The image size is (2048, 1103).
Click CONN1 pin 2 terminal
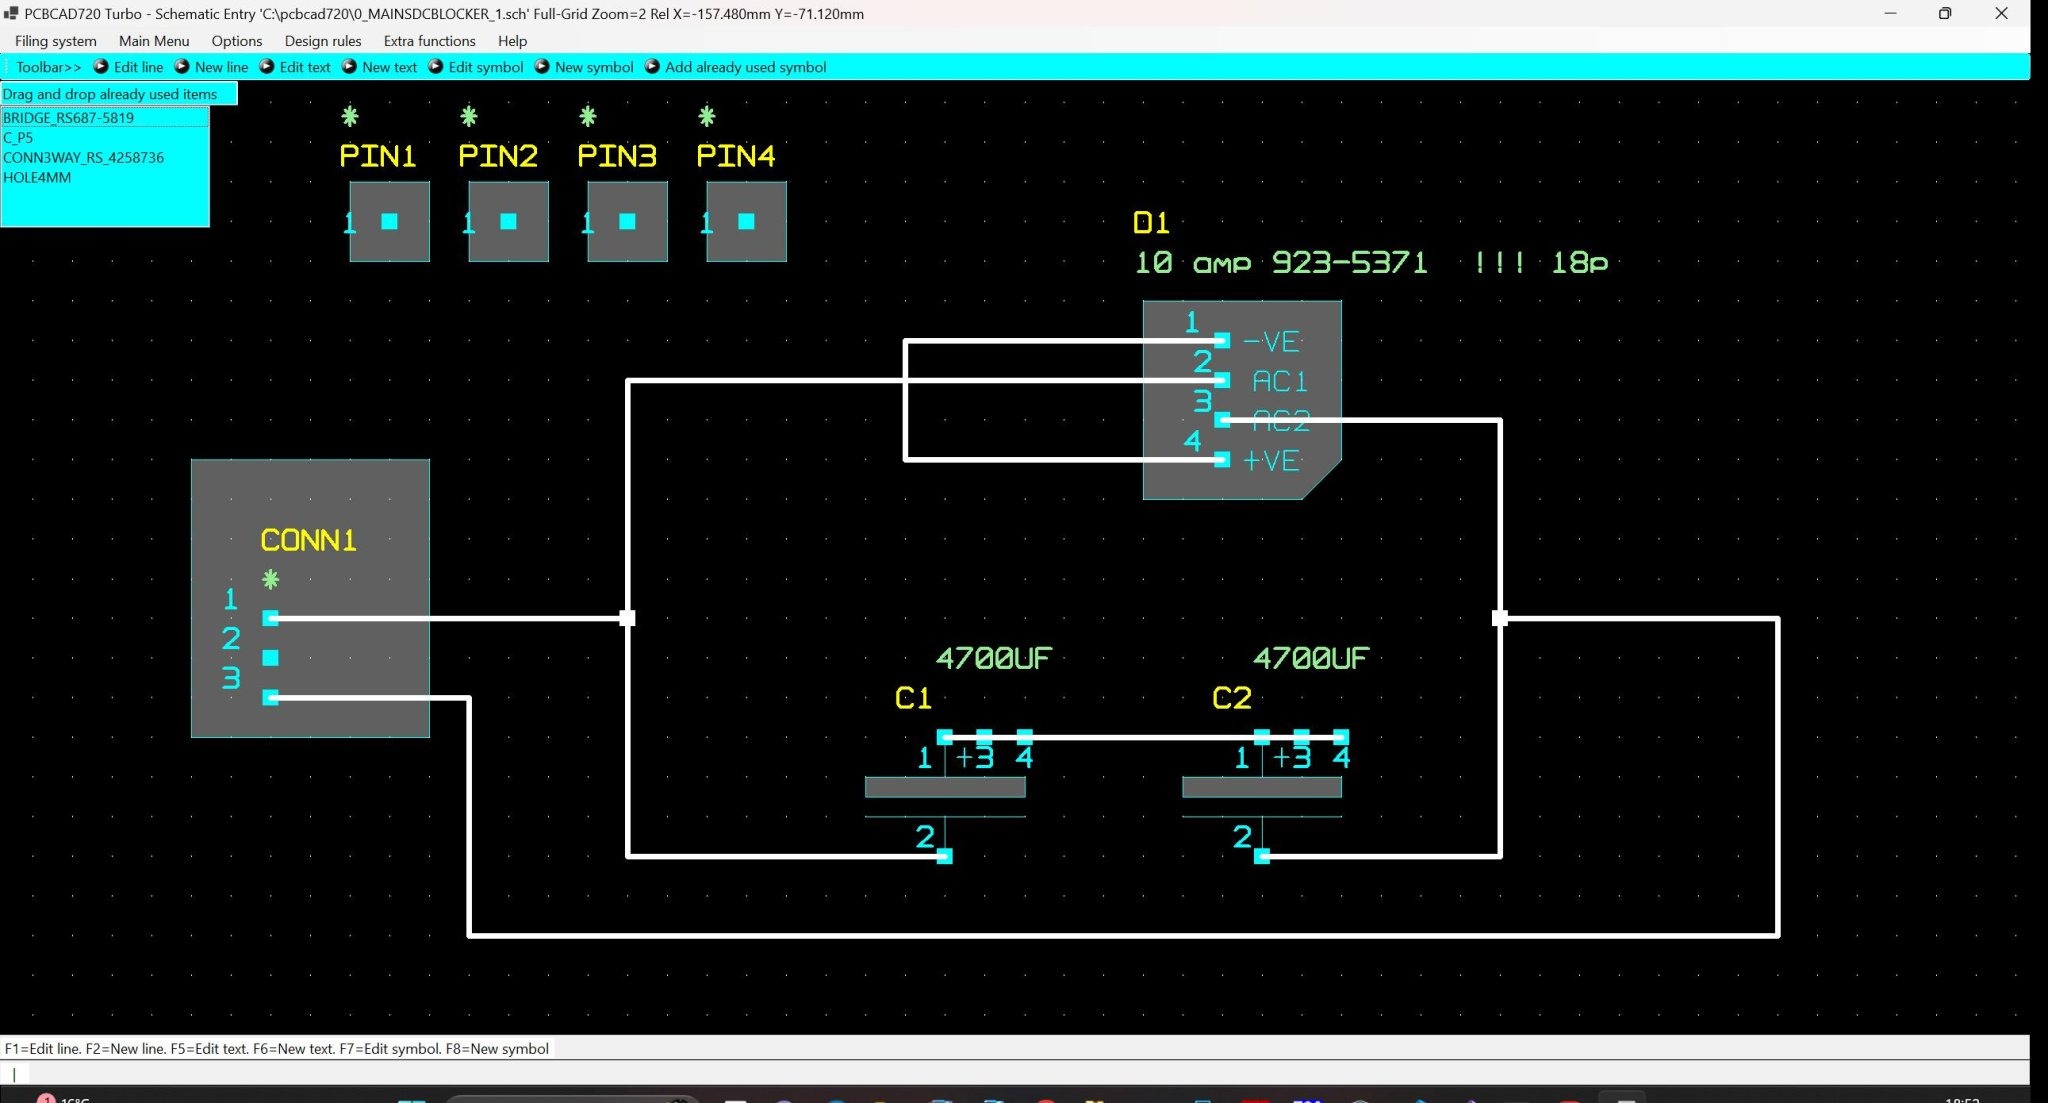coord(270,658)
